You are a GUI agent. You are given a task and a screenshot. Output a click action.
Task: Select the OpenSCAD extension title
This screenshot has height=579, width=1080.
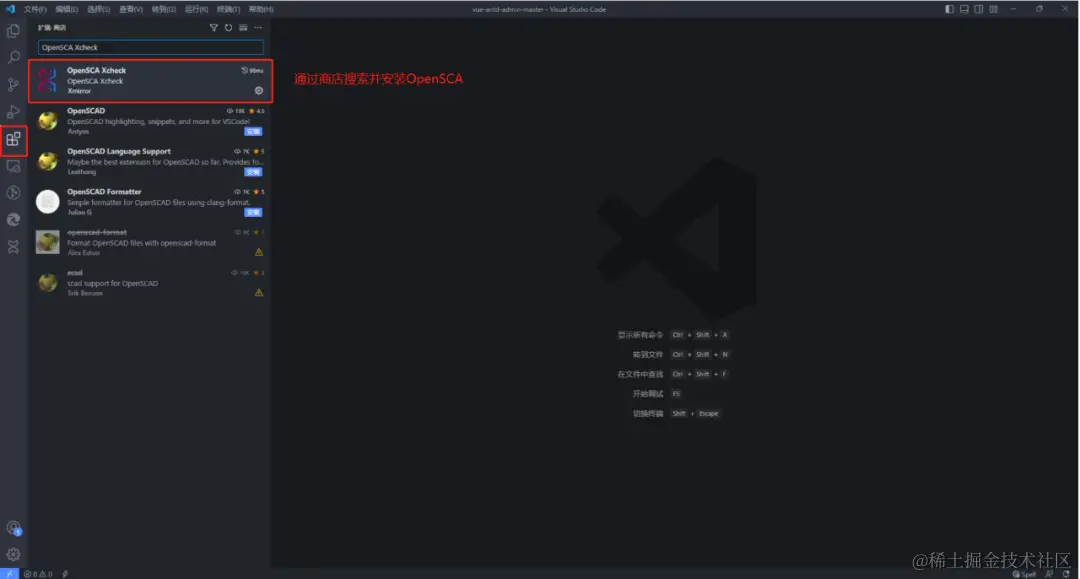click(86, 111)
